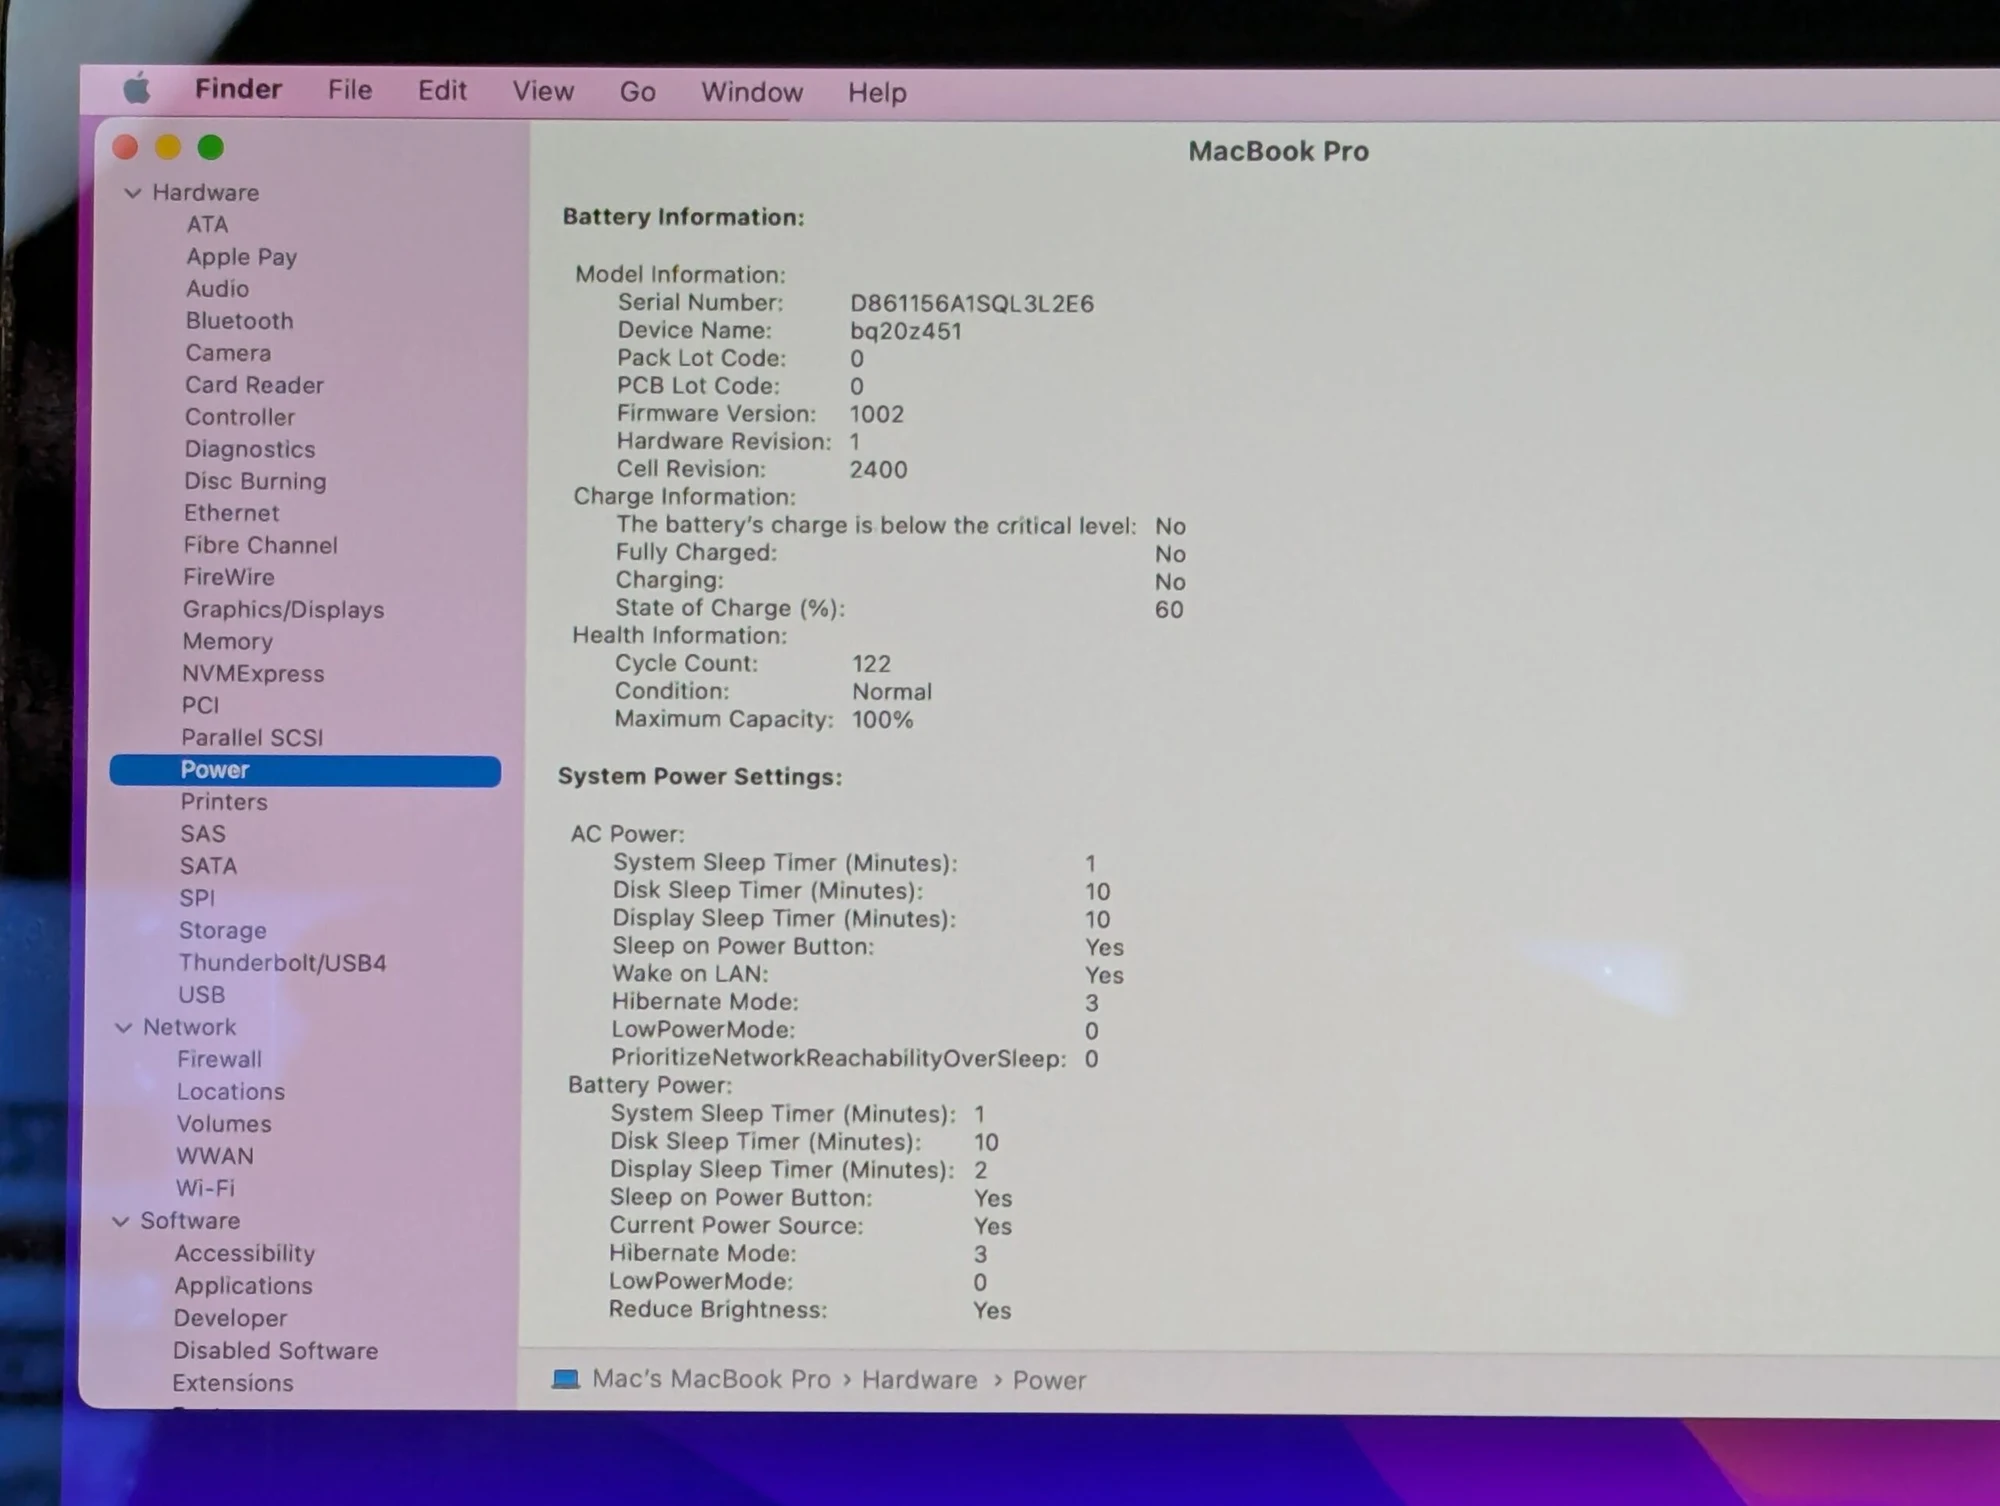Select Memory in the sidebar
This screenshot has height=1506, width=2000.
[x=227, y=641]
